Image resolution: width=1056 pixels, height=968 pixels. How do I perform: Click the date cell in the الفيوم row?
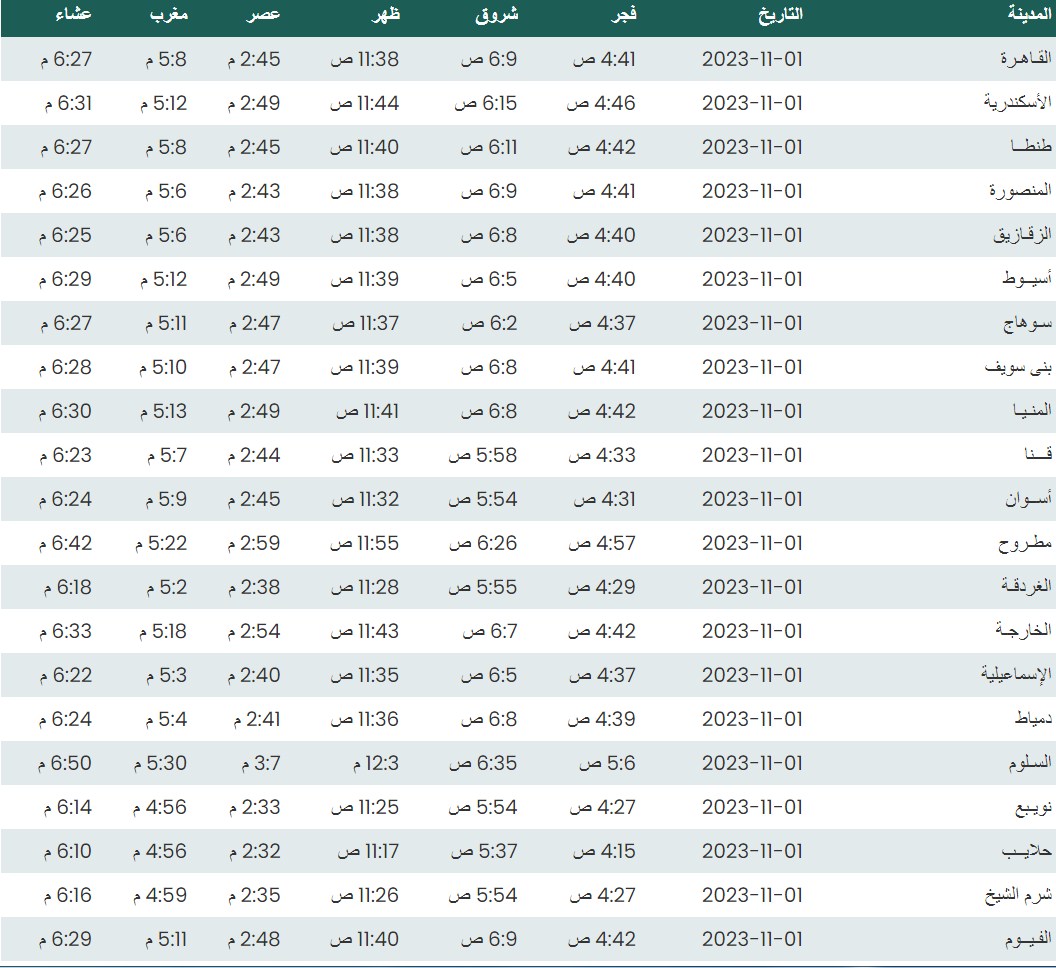tap(752, 939)
